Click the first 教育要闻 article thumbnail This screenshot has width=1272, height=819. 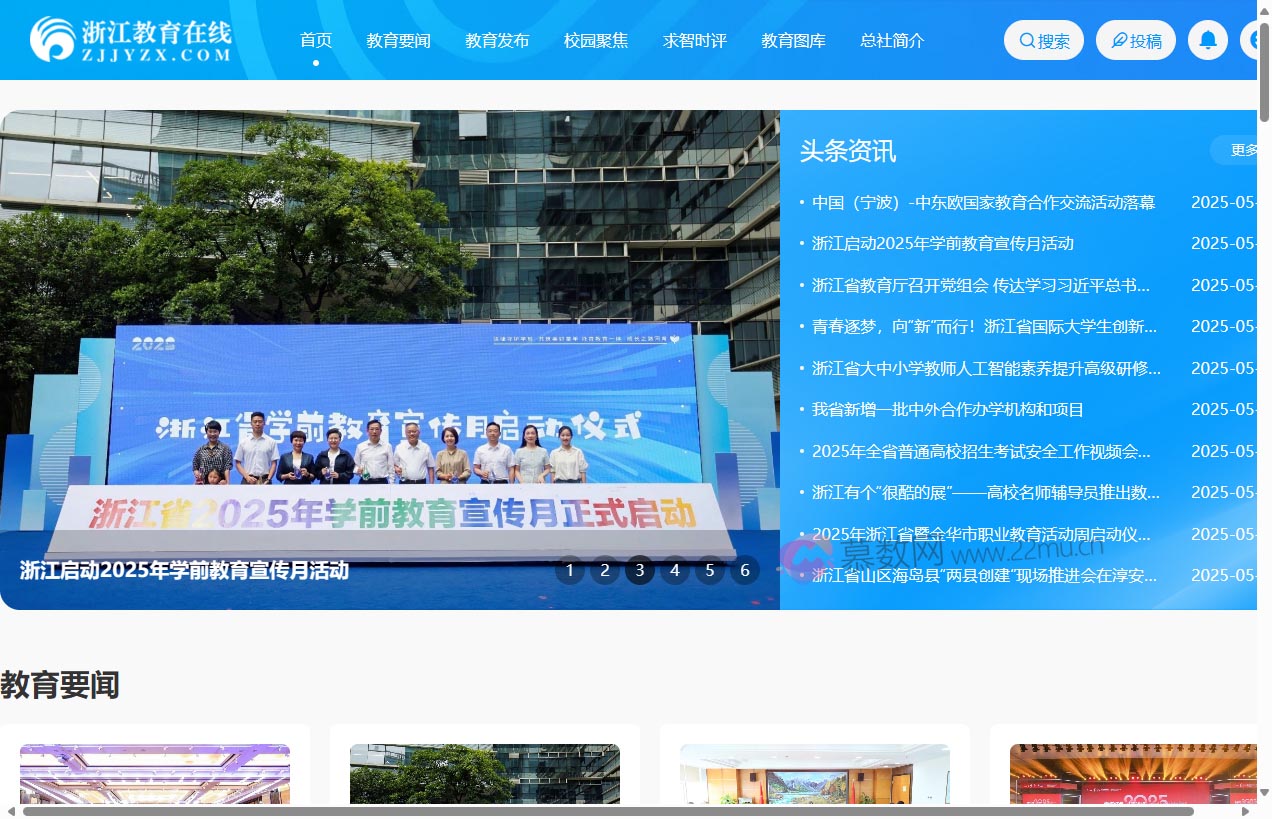point(155,775)
